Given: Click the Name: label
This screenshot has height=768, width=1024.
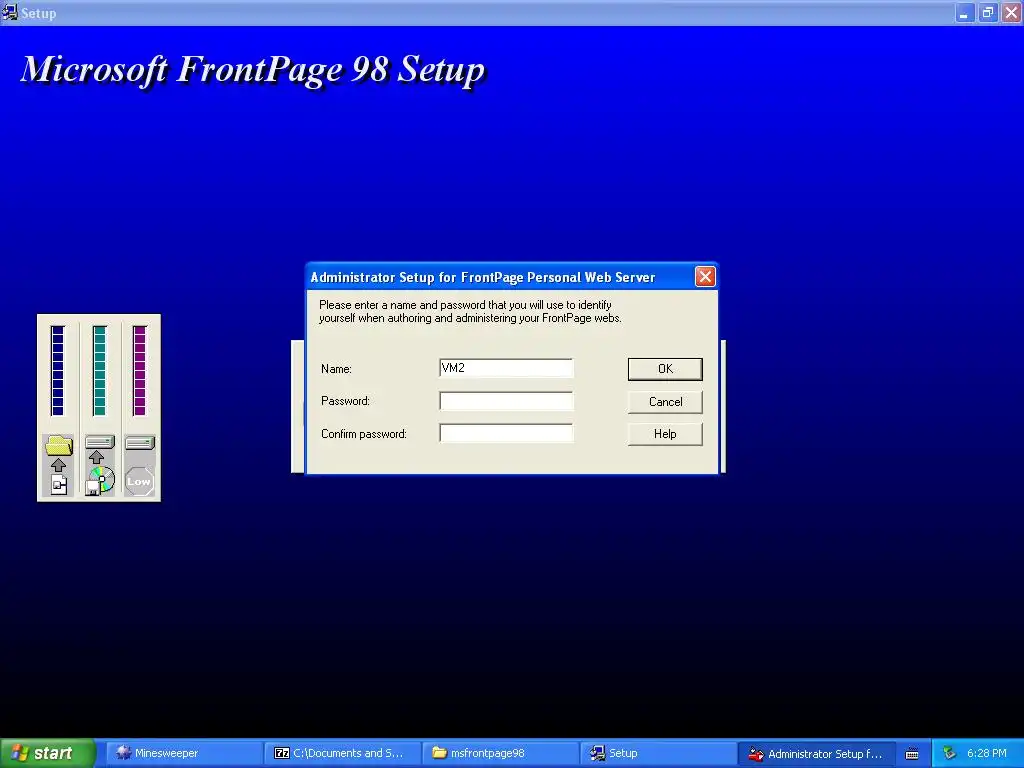Looking at the screenshot, I should point(336,369).
